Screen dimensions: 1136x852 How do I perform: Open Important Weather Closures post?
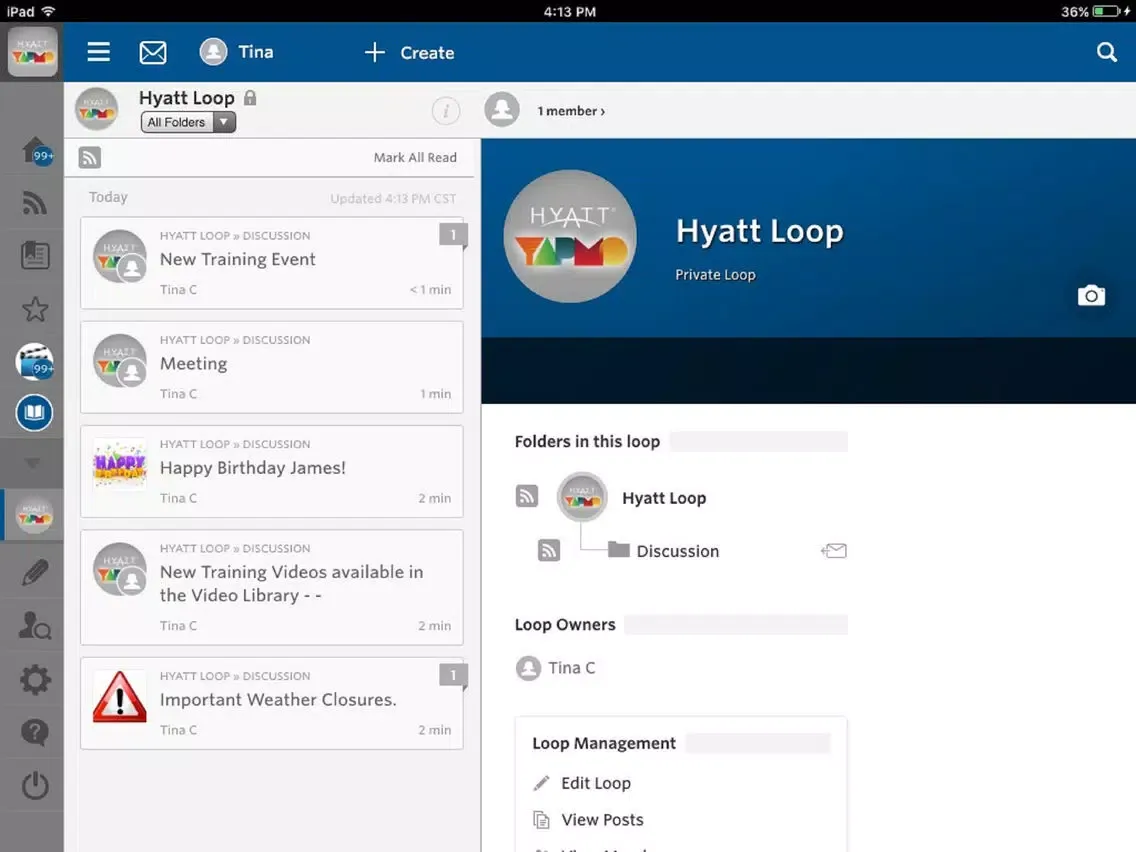272,703
